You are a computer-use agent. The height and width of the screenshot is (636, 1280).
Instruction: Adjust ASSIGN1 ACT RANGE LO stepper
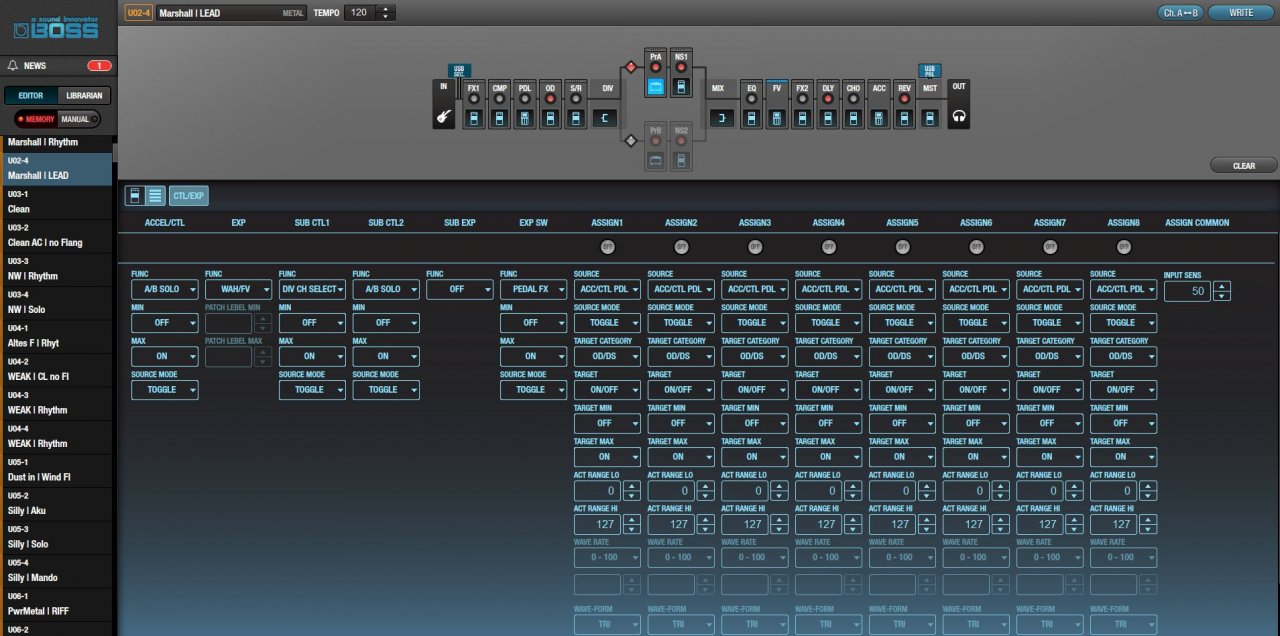click(x=631, y=491)
